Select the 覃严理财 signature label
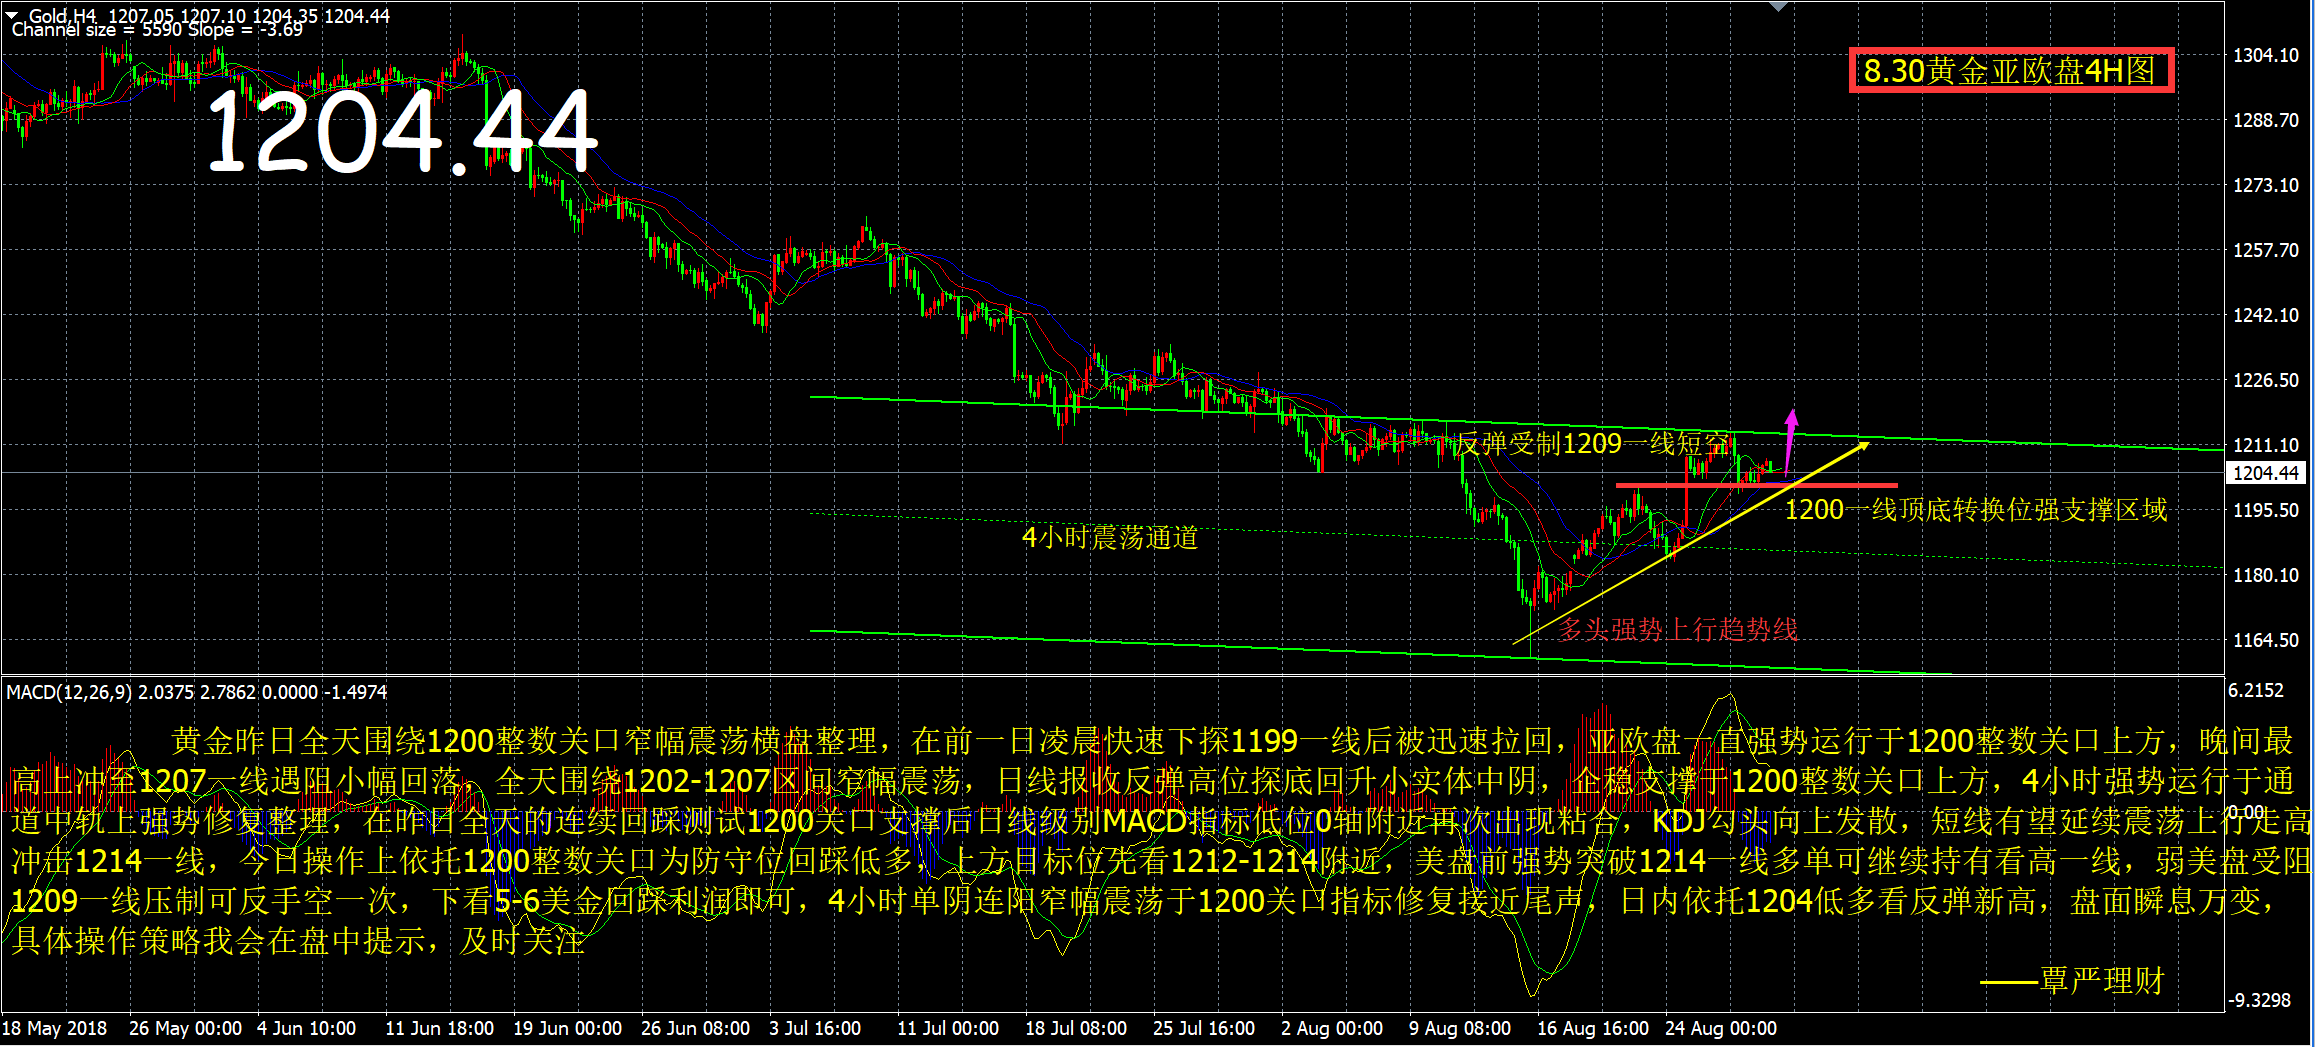 click(x=2101, y=981)
